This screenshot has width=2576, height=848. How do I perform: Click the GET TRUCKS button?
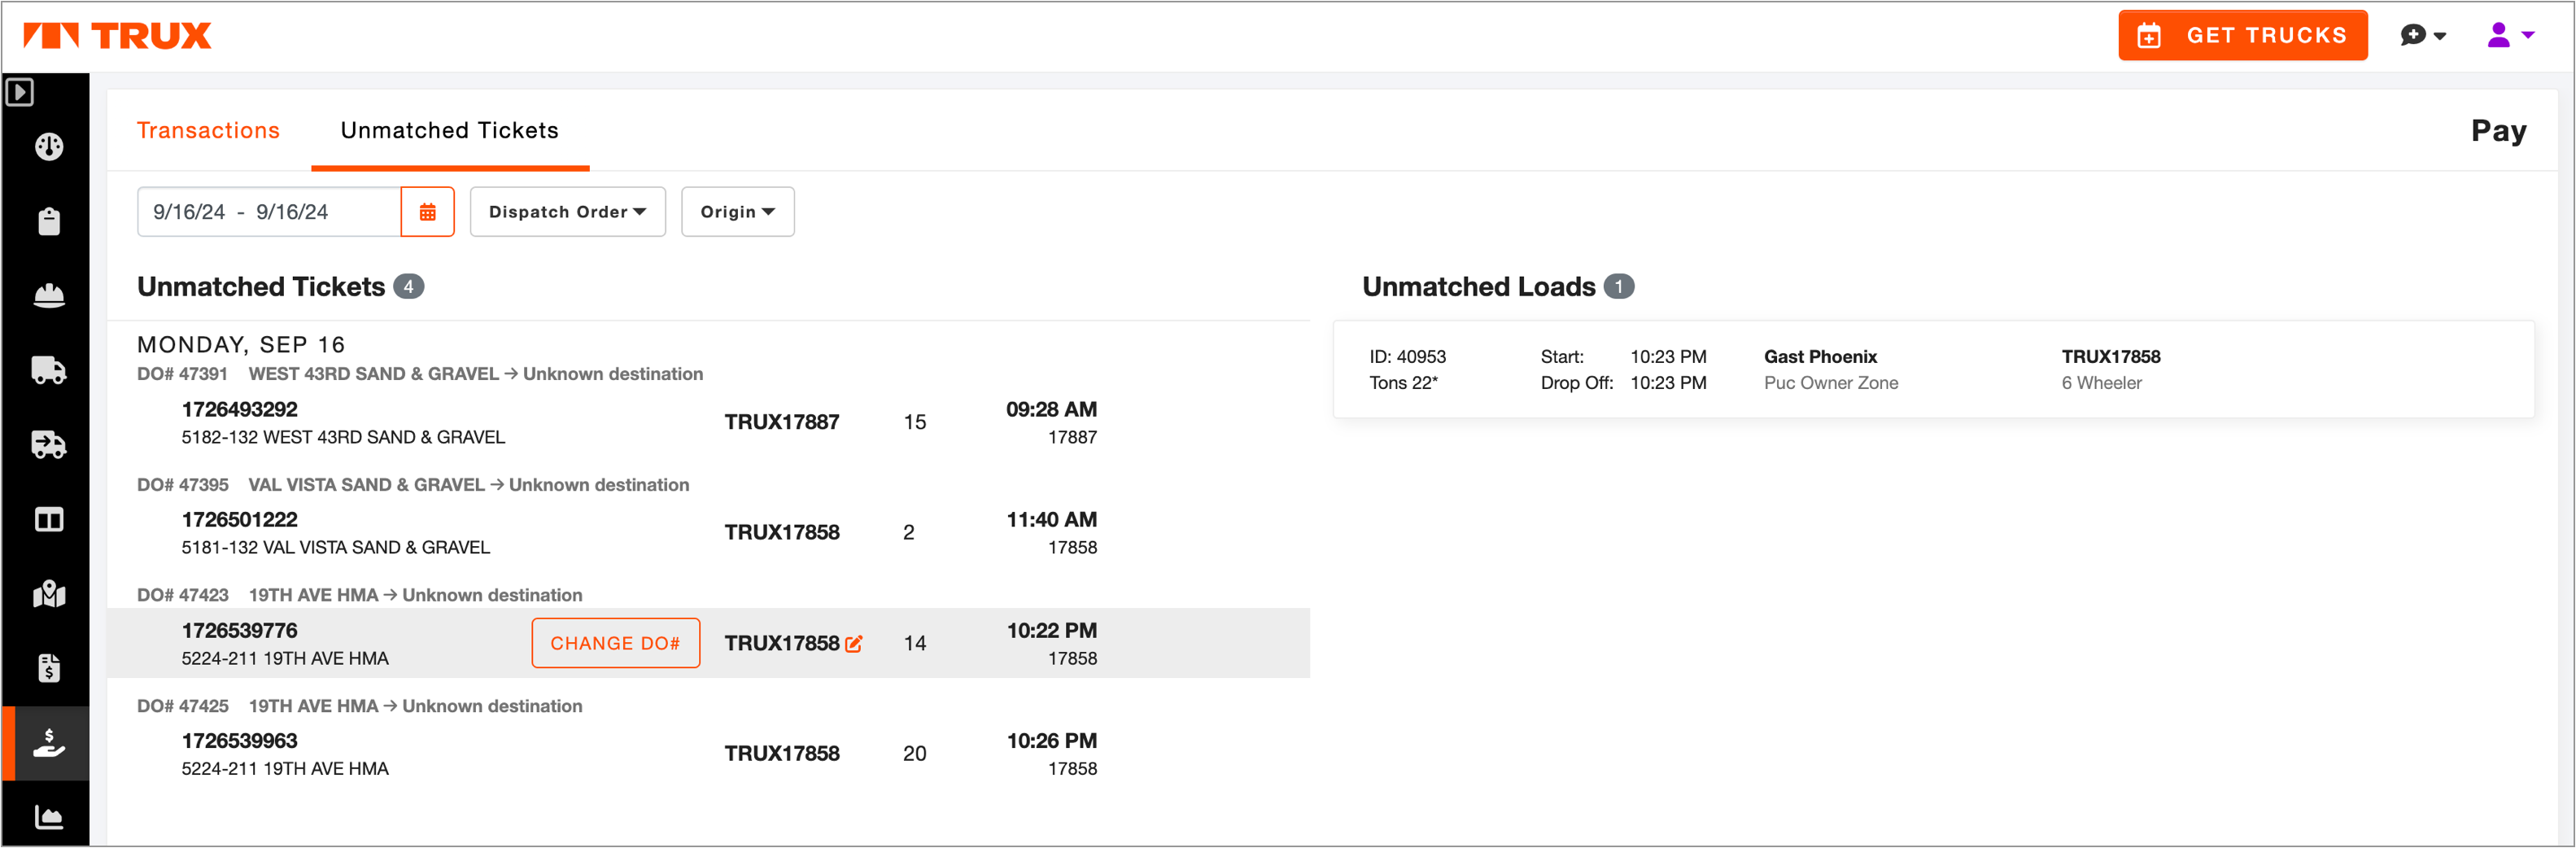pyautogui.click(x=2242, y=36)
